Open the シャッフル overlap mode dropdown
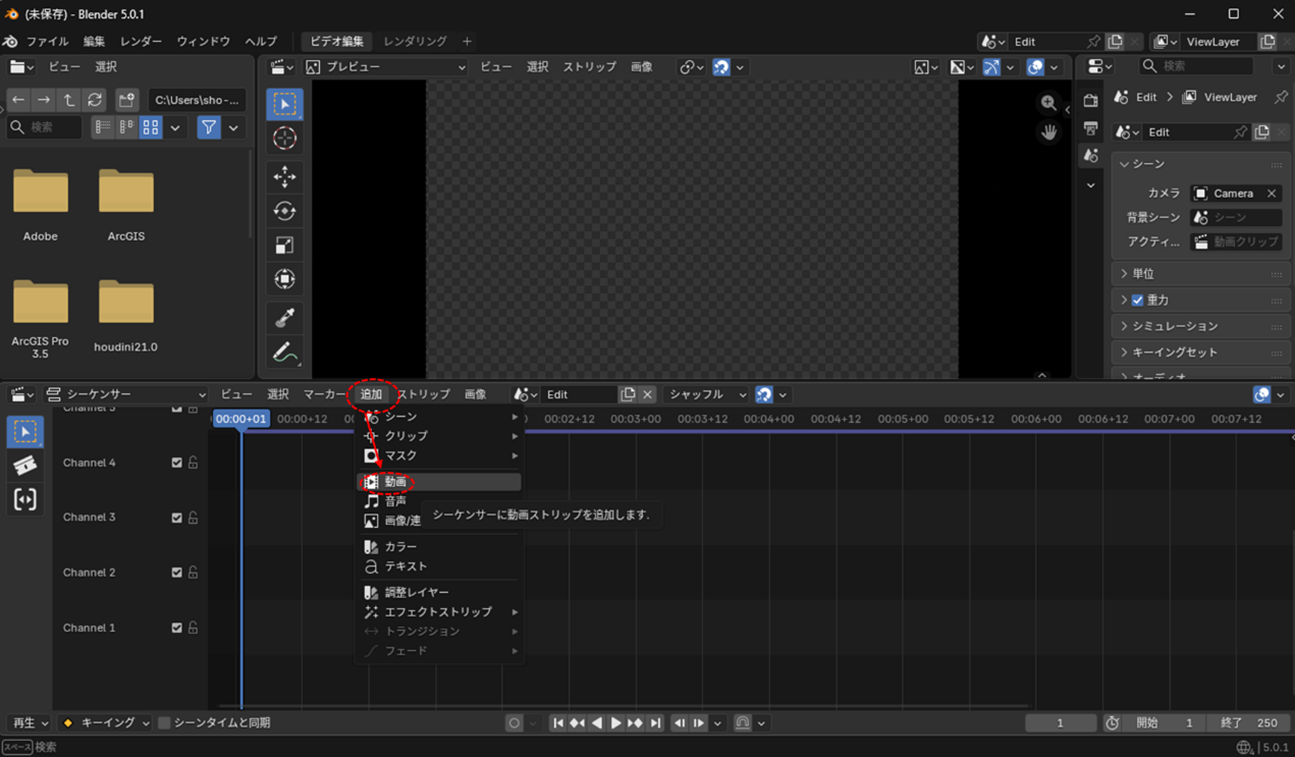Viewport: 1295px width, 757px height. [707, 395]
